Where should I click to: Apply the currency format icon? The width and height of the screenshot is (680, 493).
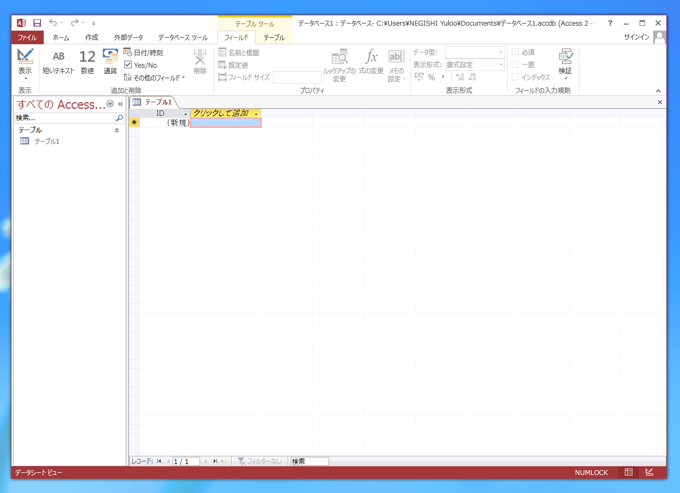(x=419, y=77)
